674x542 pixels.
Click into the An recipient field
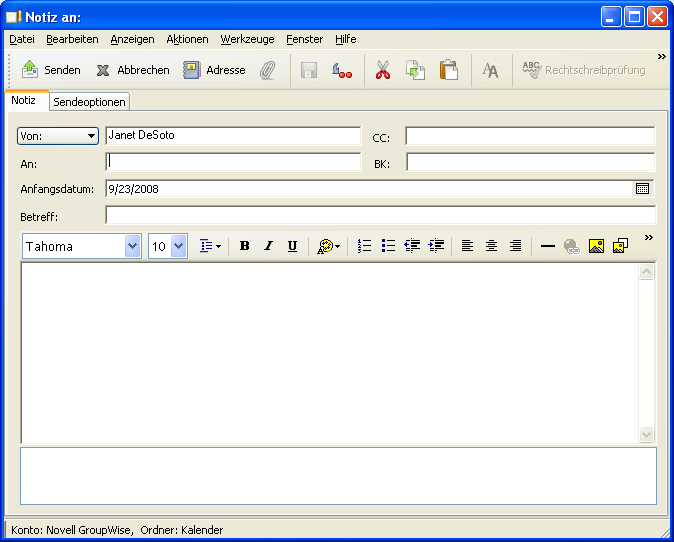click(233, 162)
